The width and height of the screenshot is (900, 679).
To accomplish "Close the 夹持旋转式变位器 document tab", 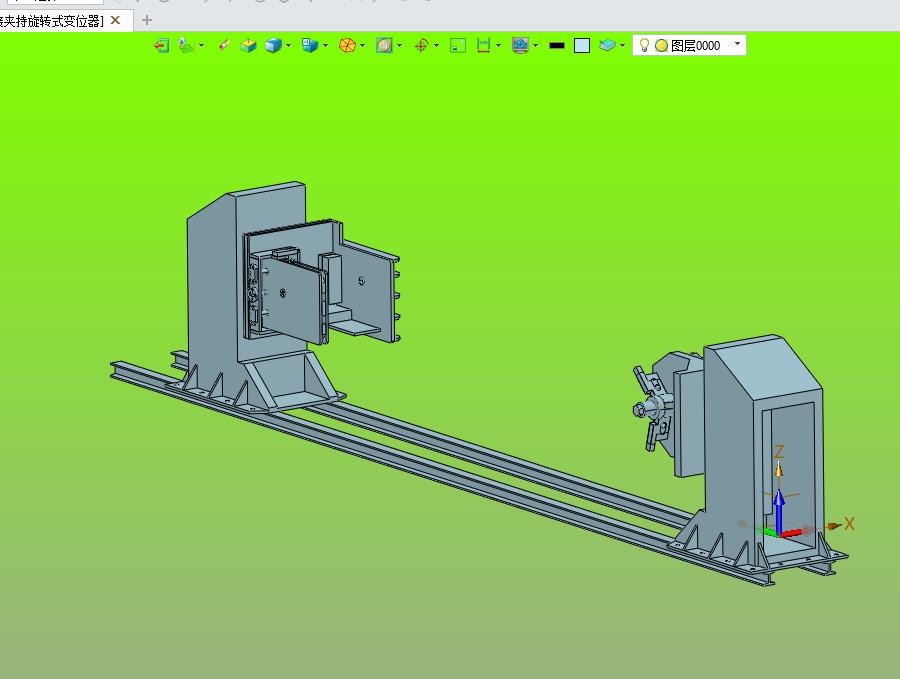I will point(115,21).
